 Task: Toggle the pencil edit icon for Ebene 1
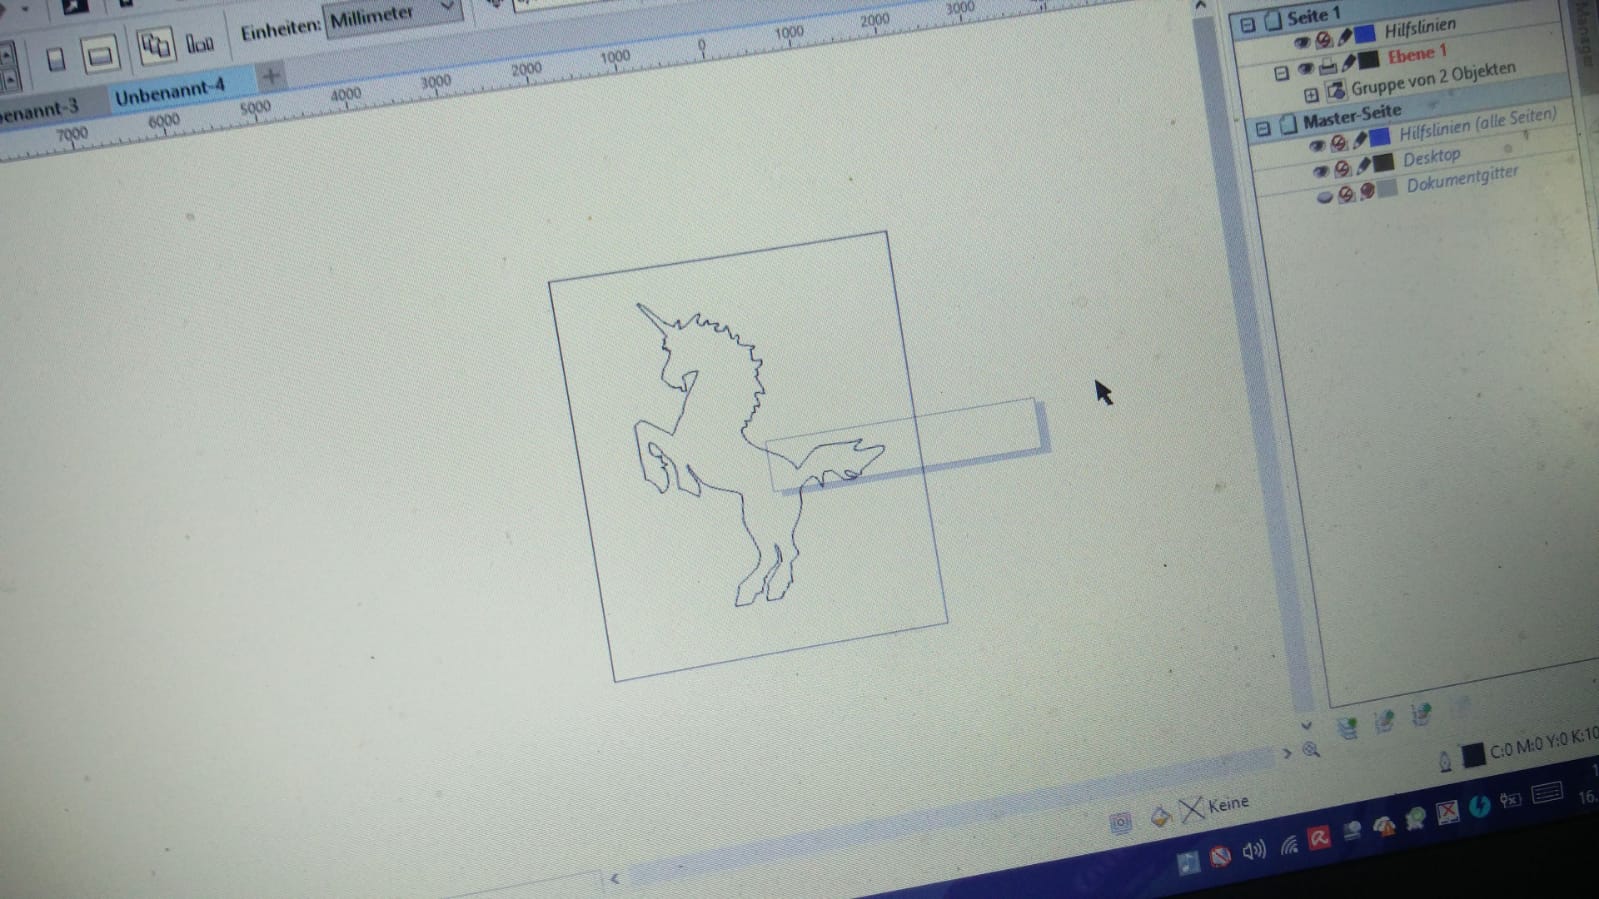pos(1348,63)
